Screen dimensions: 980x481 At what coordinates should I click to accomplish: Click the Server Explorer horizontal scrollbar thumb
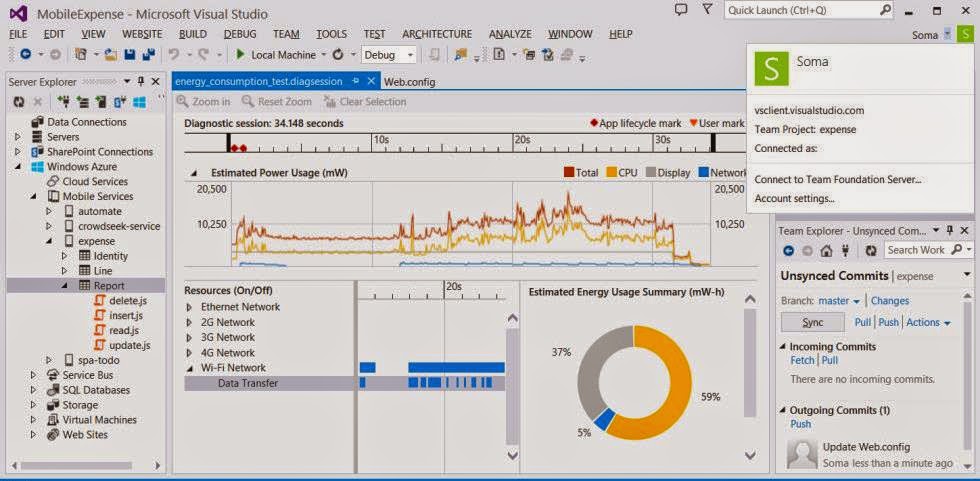tap(76, 465)
